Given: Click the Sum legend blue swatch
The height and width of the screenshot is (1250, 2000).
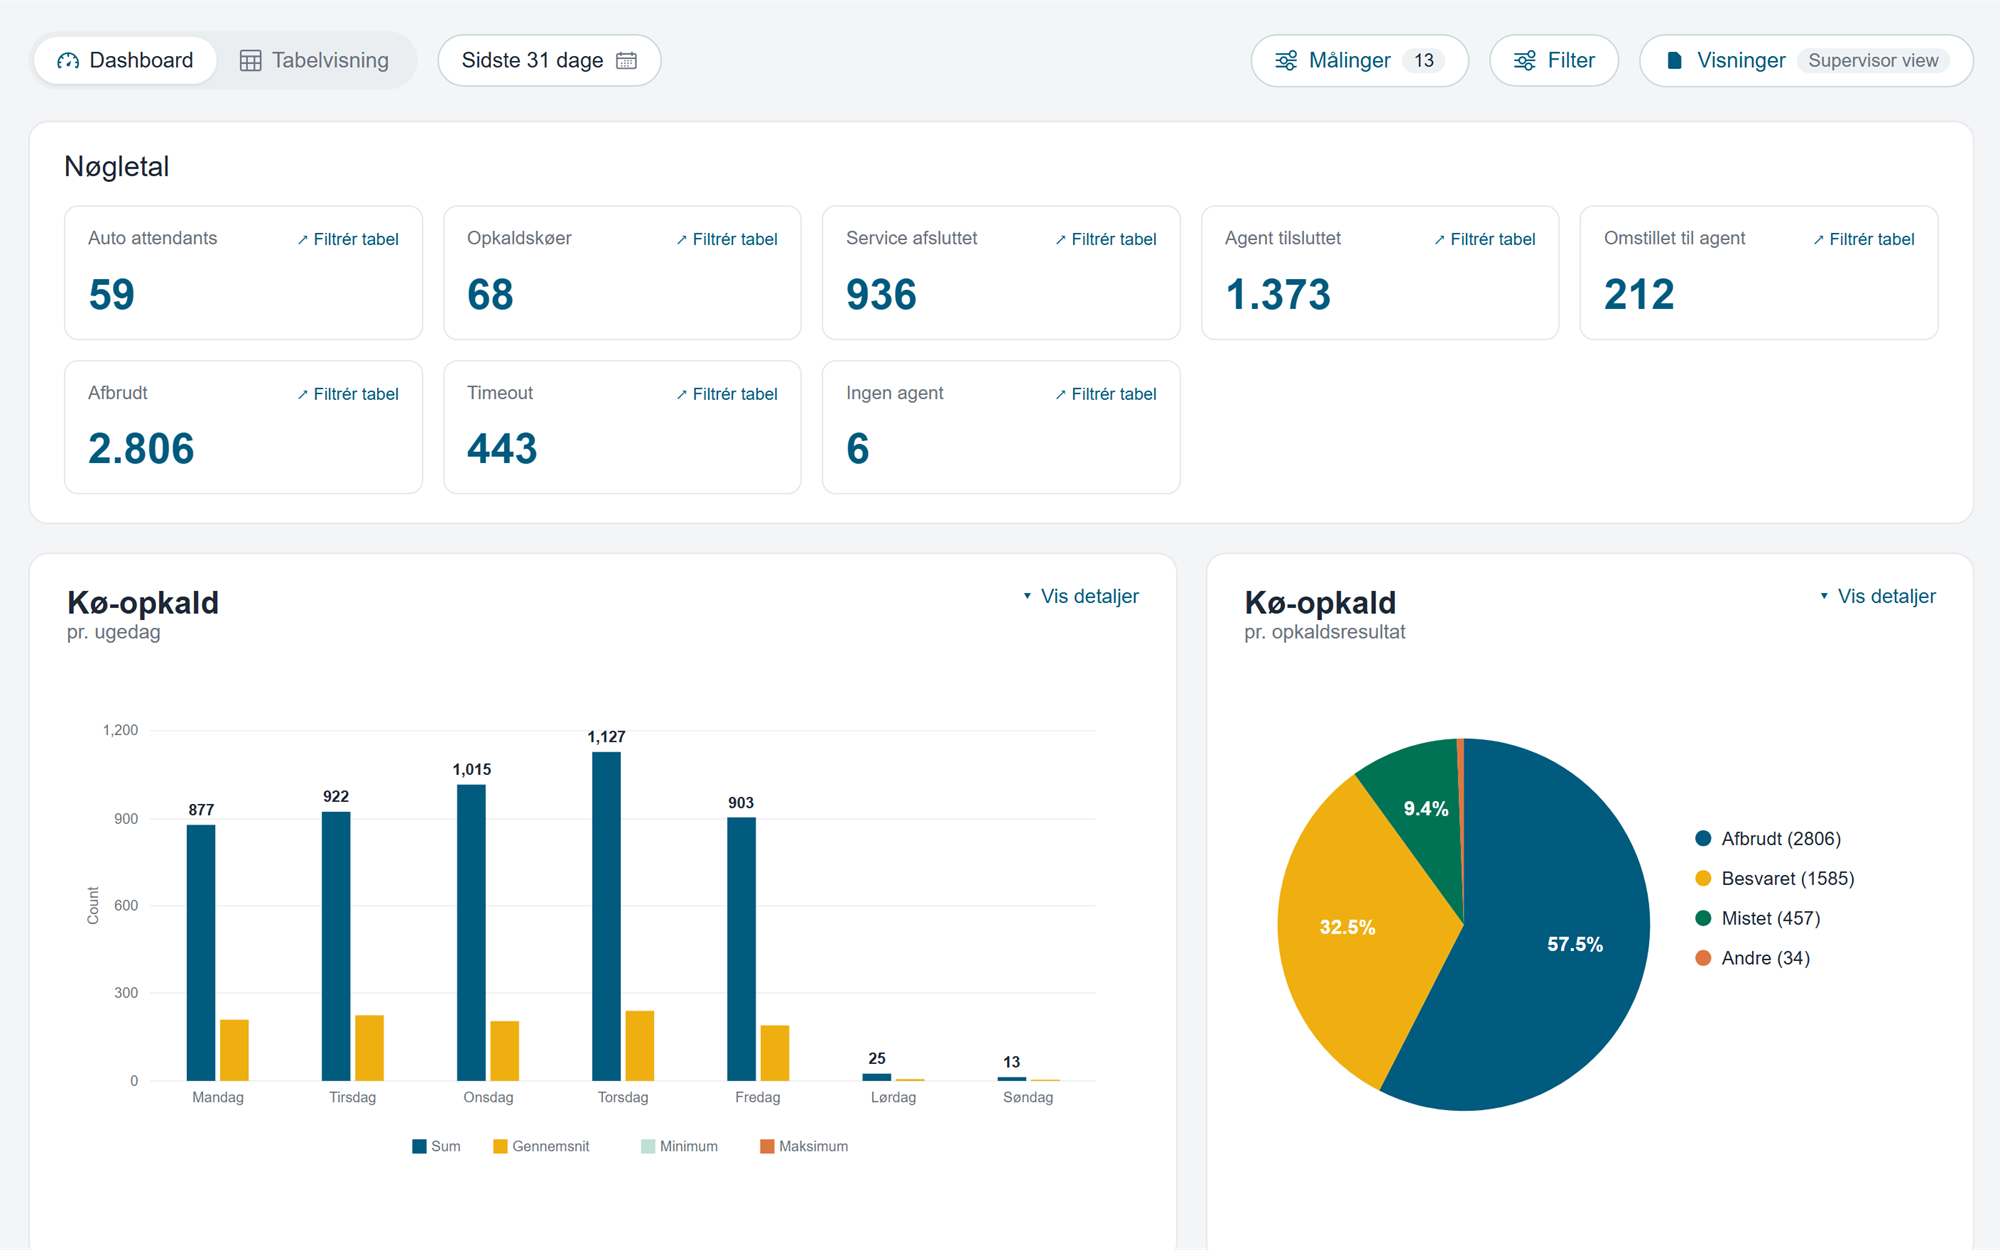Looking at the screenshot, I should point(419,1146).
